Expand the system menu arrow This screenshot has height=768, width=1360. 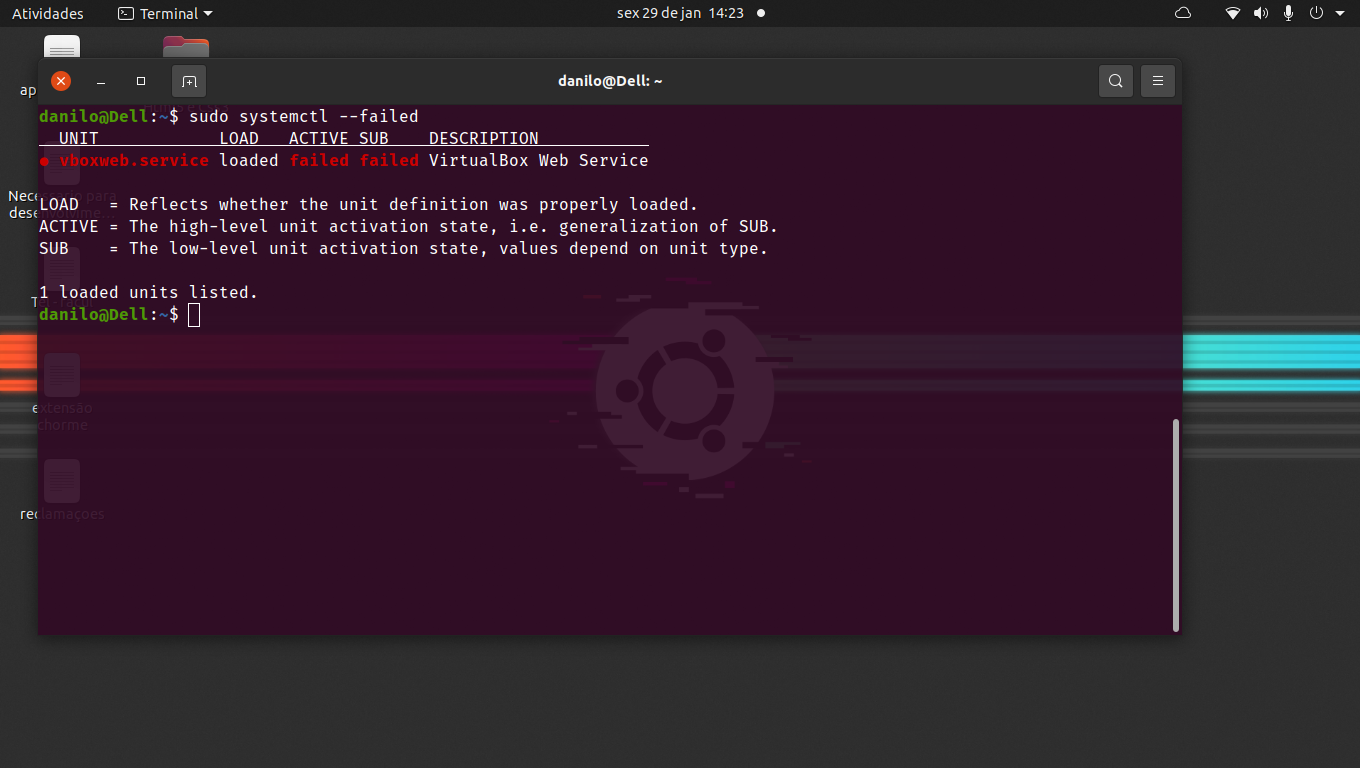click(x=1339, y=13)
